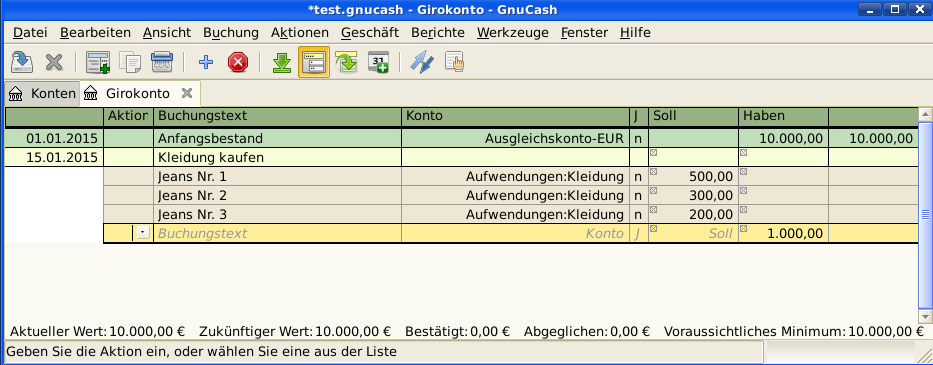The height and width of the screenshot is (365, 933).
Task: Open the Hilfe menu
Action: (635, 33)
